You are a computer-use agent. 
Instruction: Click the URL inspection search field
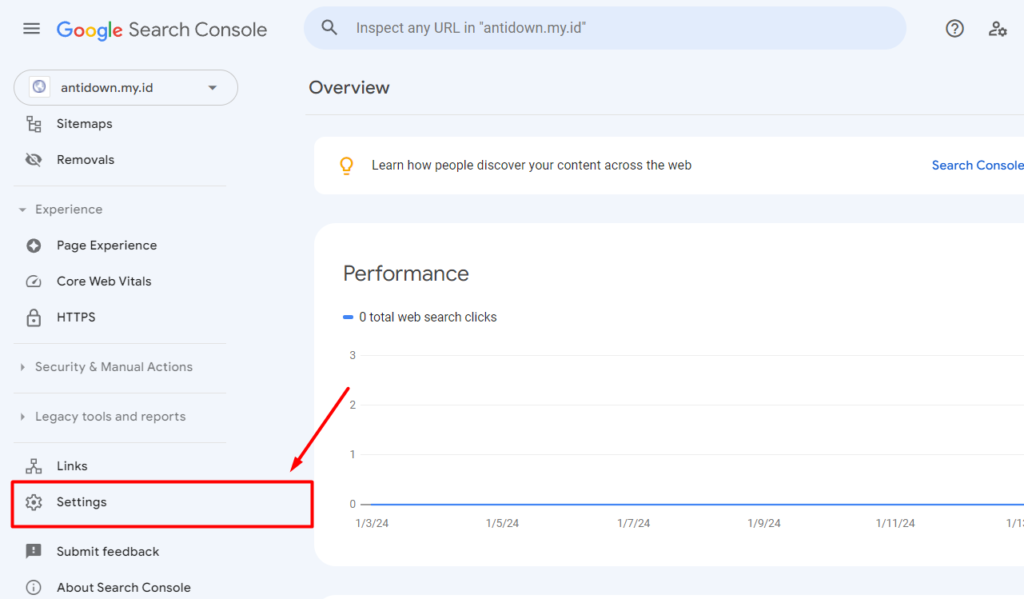point(605,28)
